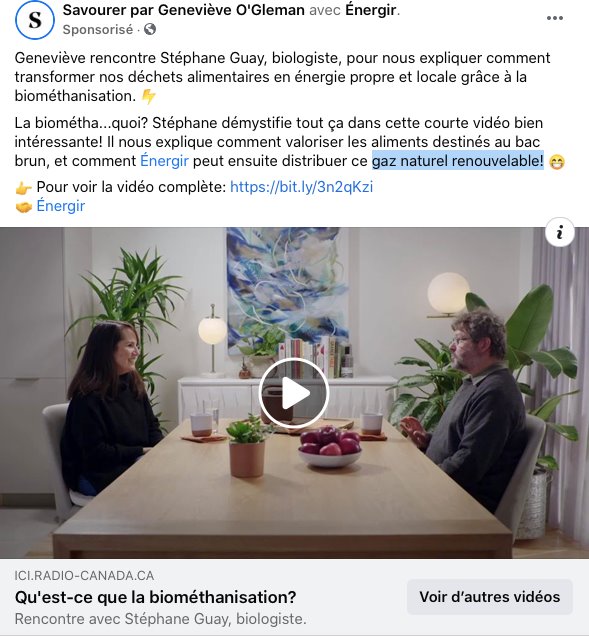Open the Savourer par Geneviève O'Gleman page name
Screen dimensions: 589x637
184,10
